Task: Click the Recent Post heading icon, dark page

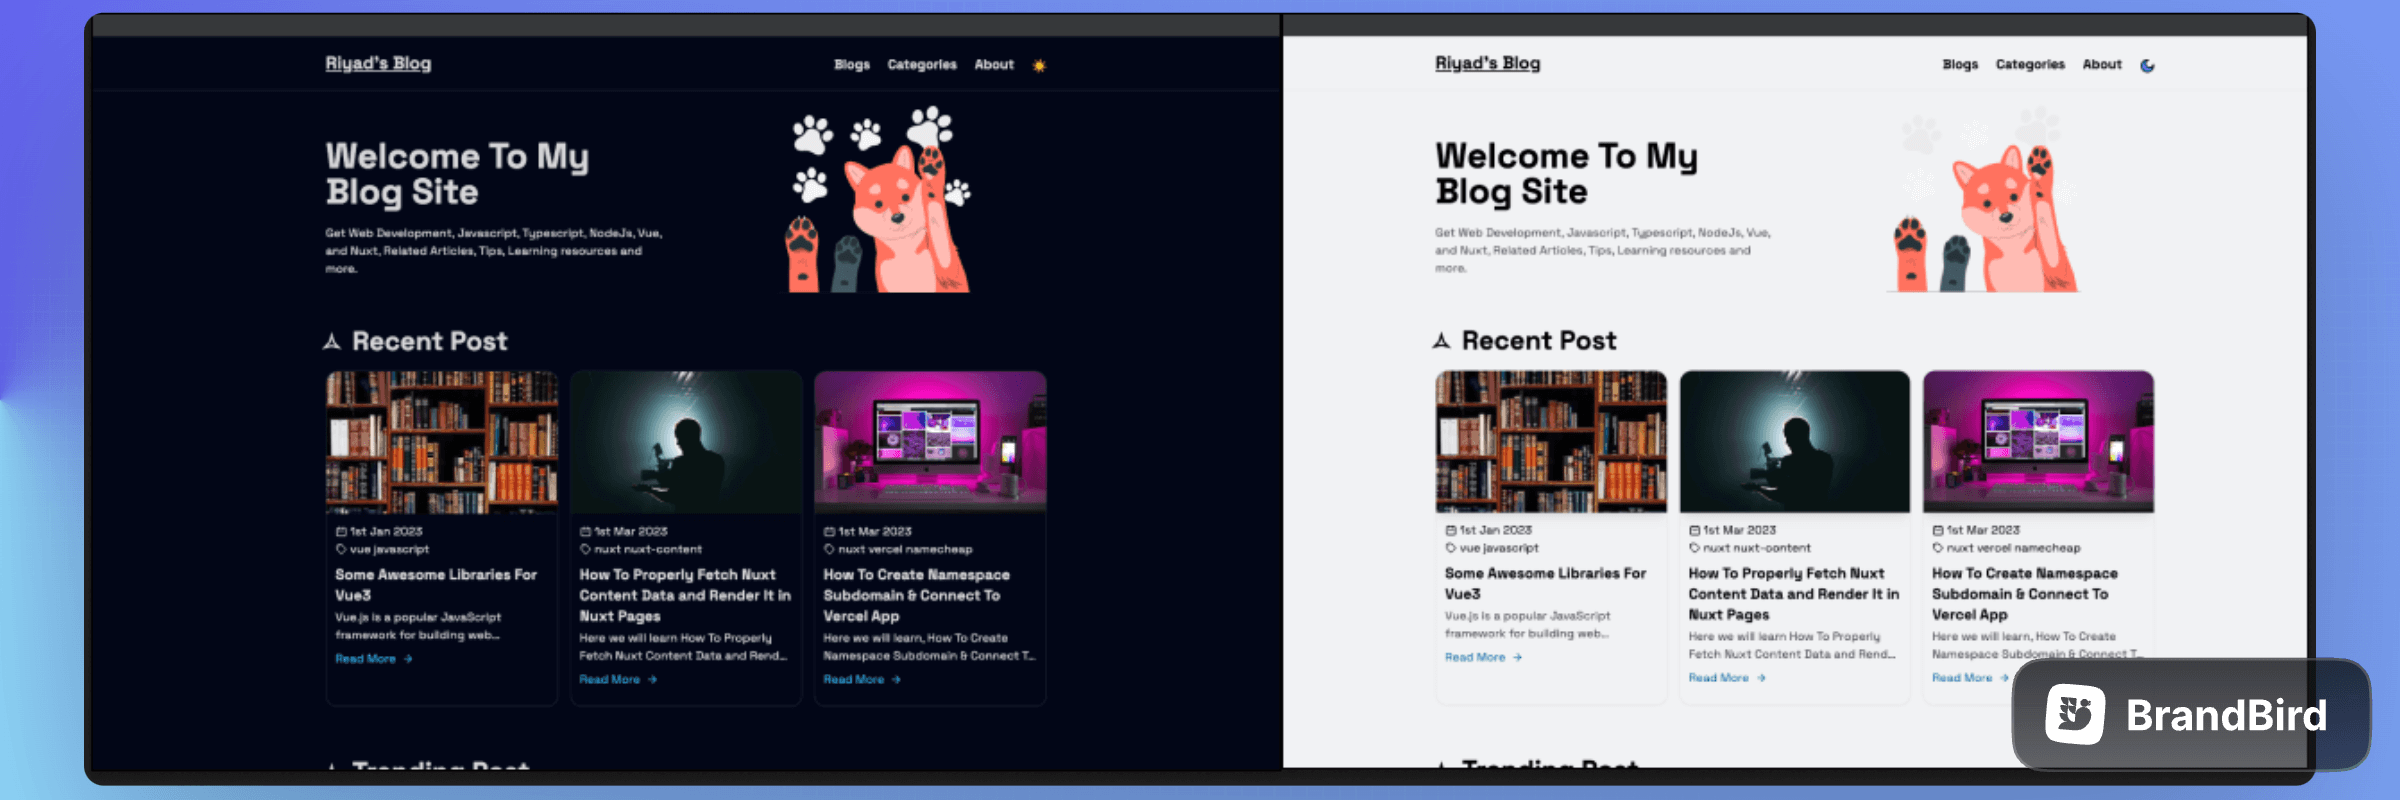Action: [333, 342]
